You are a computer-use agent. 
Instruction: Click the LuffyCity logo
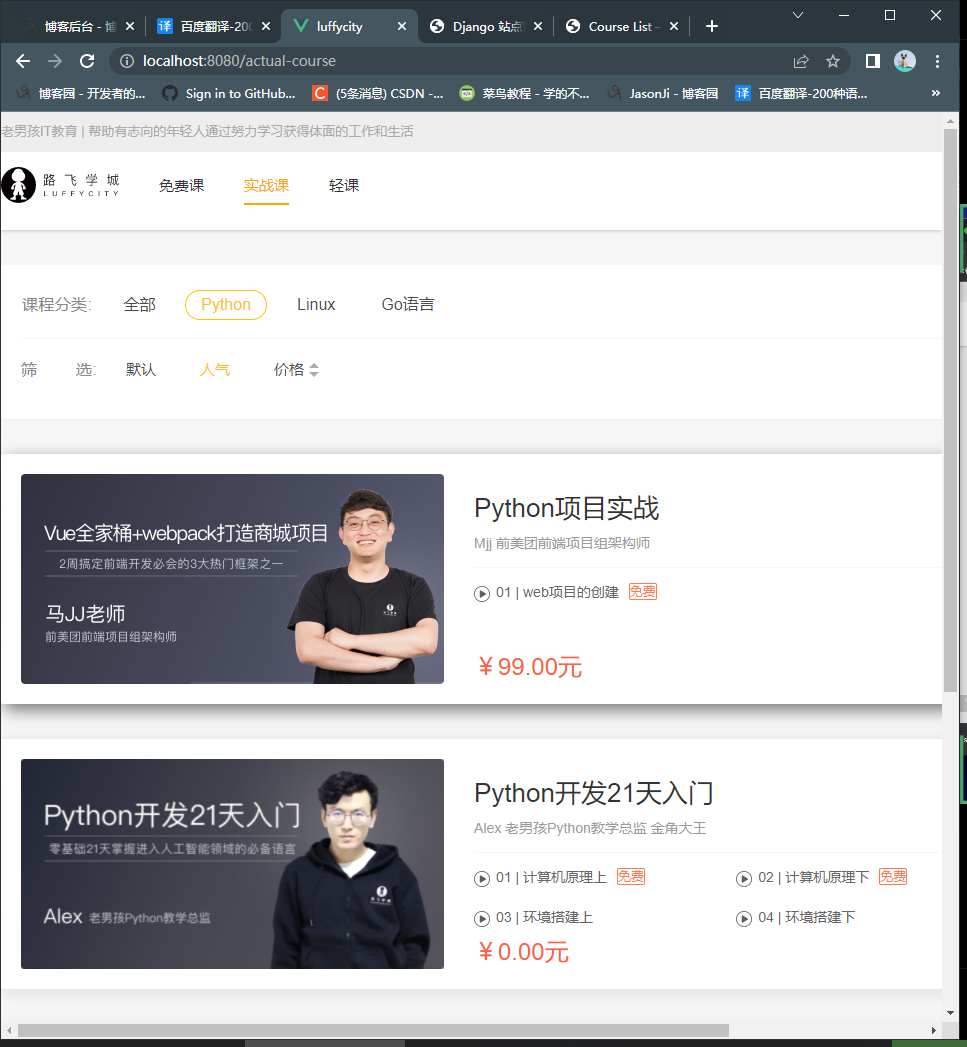click(60, 185)
